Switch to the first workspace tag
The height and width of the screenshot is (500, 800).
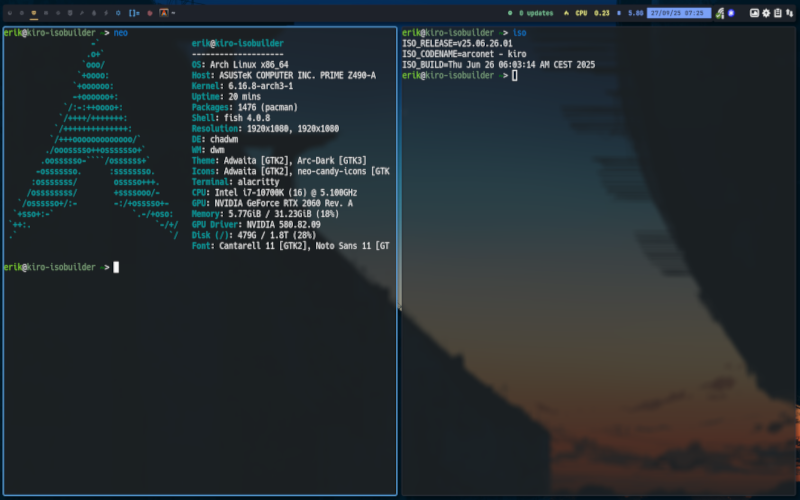point(9,13)
